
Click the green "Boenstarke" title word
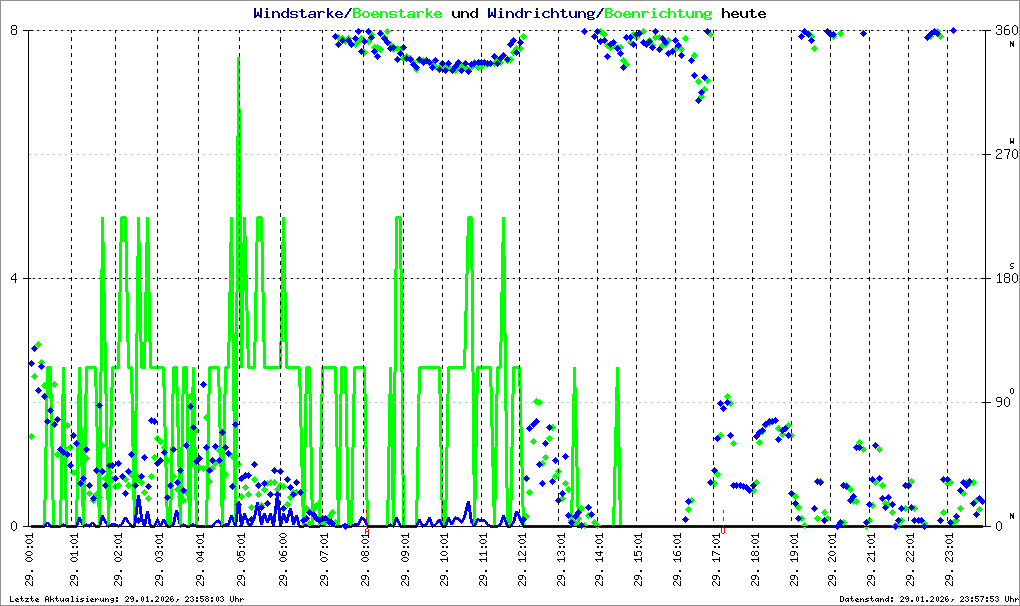pos(399,14)
